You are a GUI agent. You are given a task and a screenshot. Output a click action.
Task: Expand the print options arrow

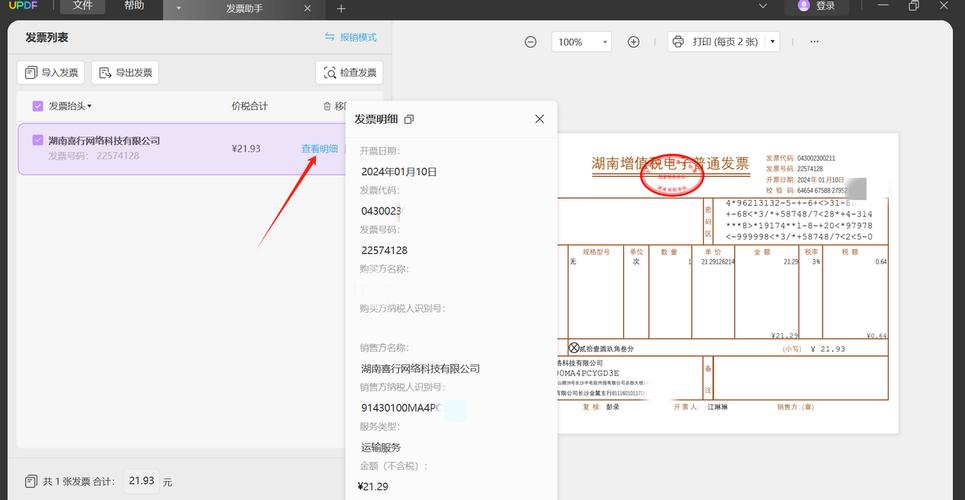click(773, 42)
